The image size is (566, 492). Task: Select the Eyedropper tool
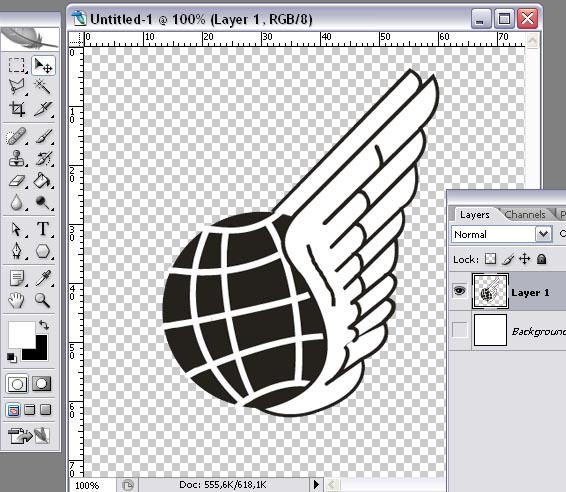click(x=43, y=278)
